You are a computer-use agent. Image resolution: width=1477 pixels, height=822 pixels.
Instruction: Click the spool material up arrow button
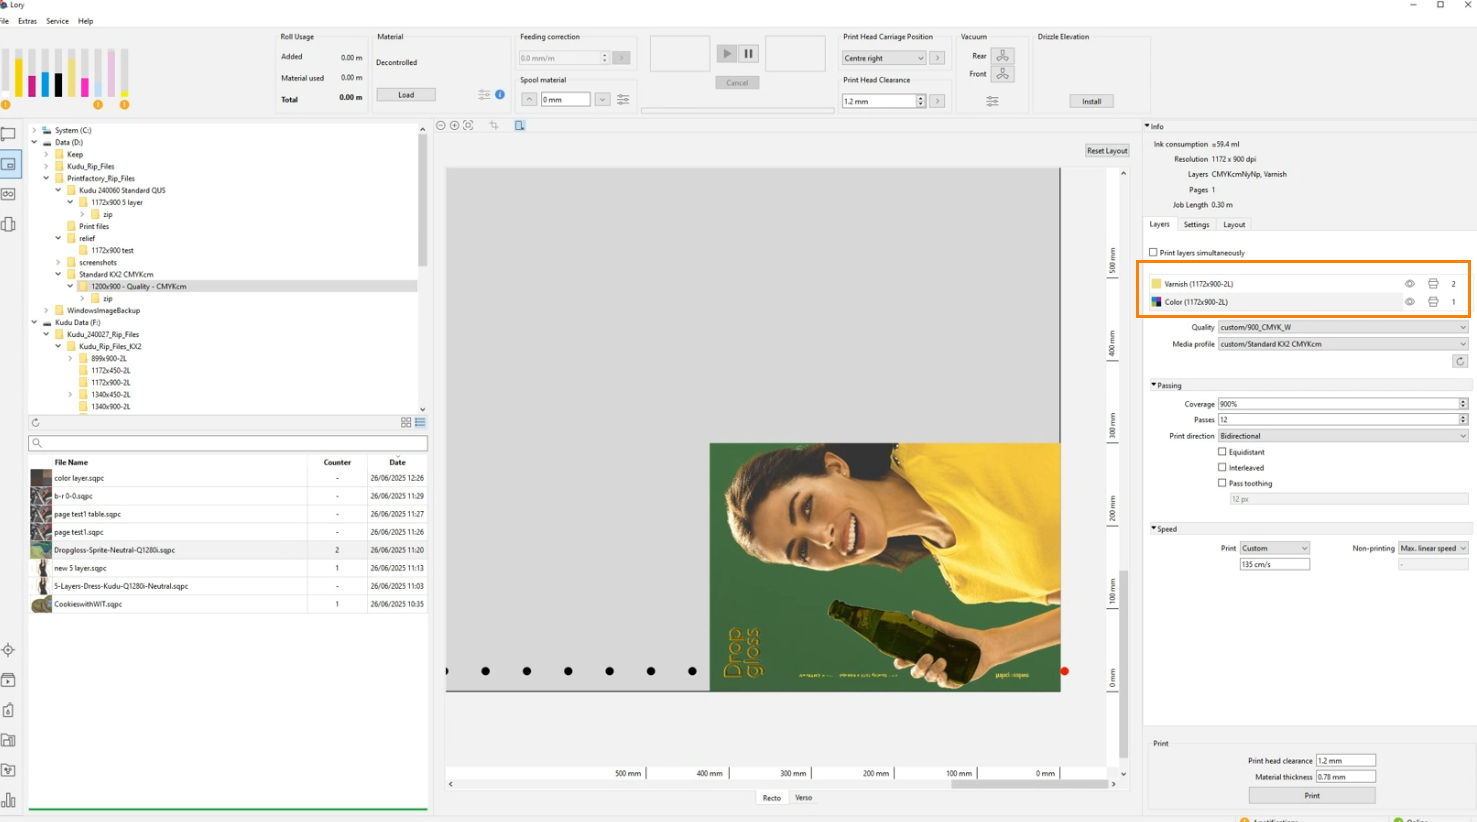[x=529, y=100]
